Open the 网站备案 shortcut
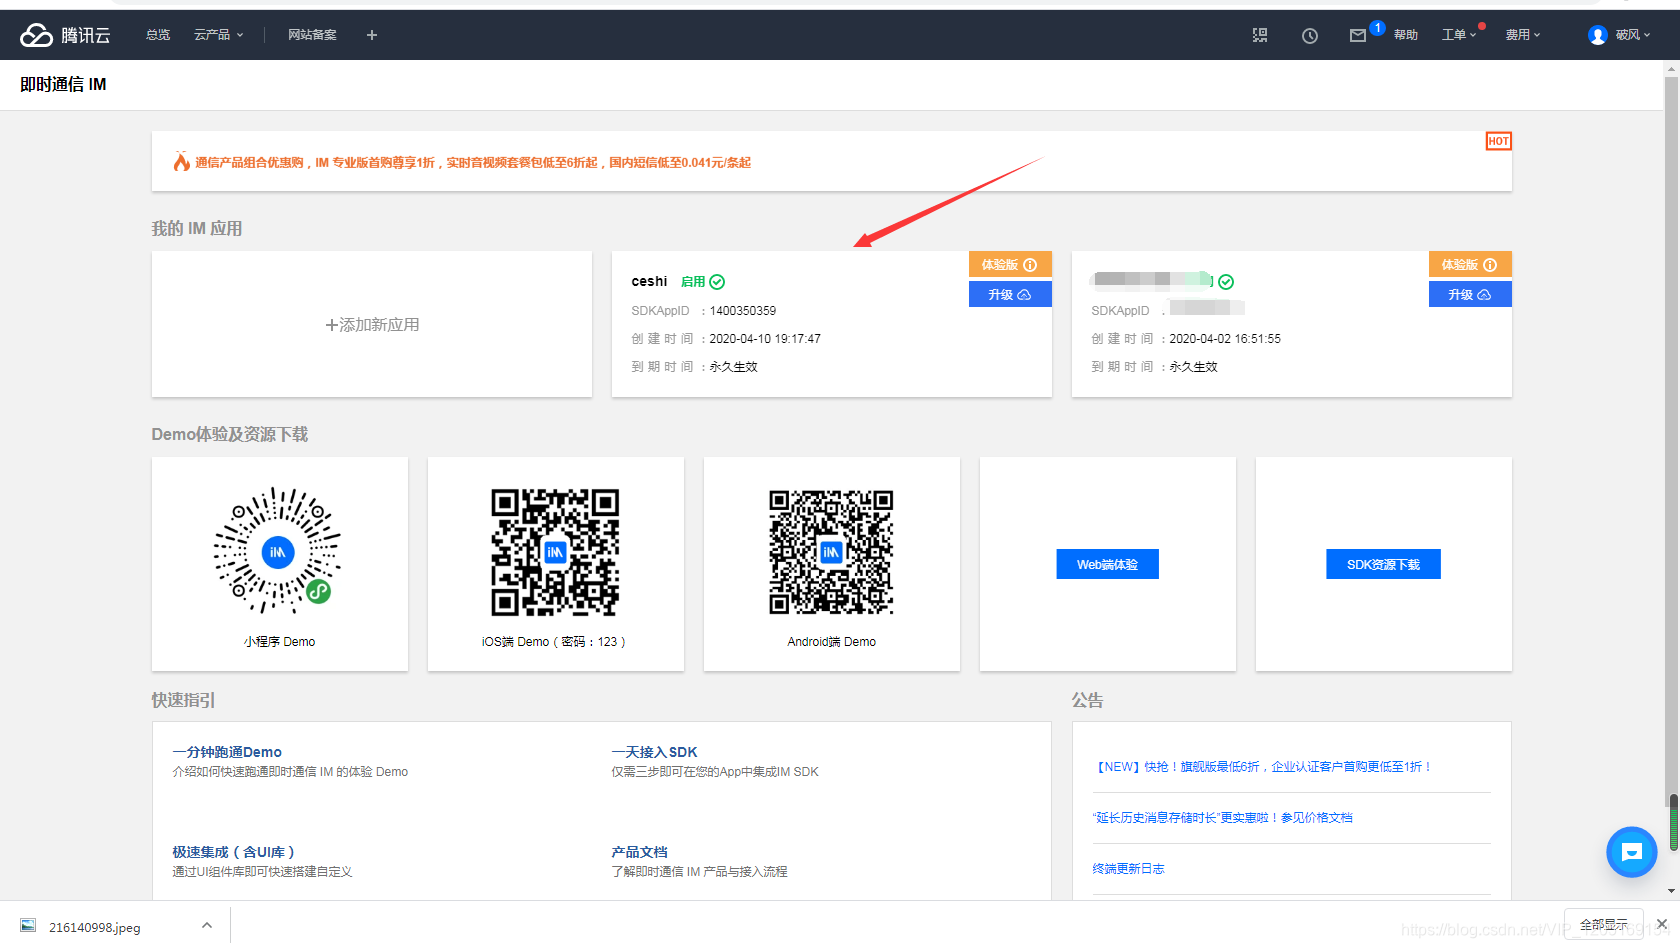 click(x=312, y=35)
